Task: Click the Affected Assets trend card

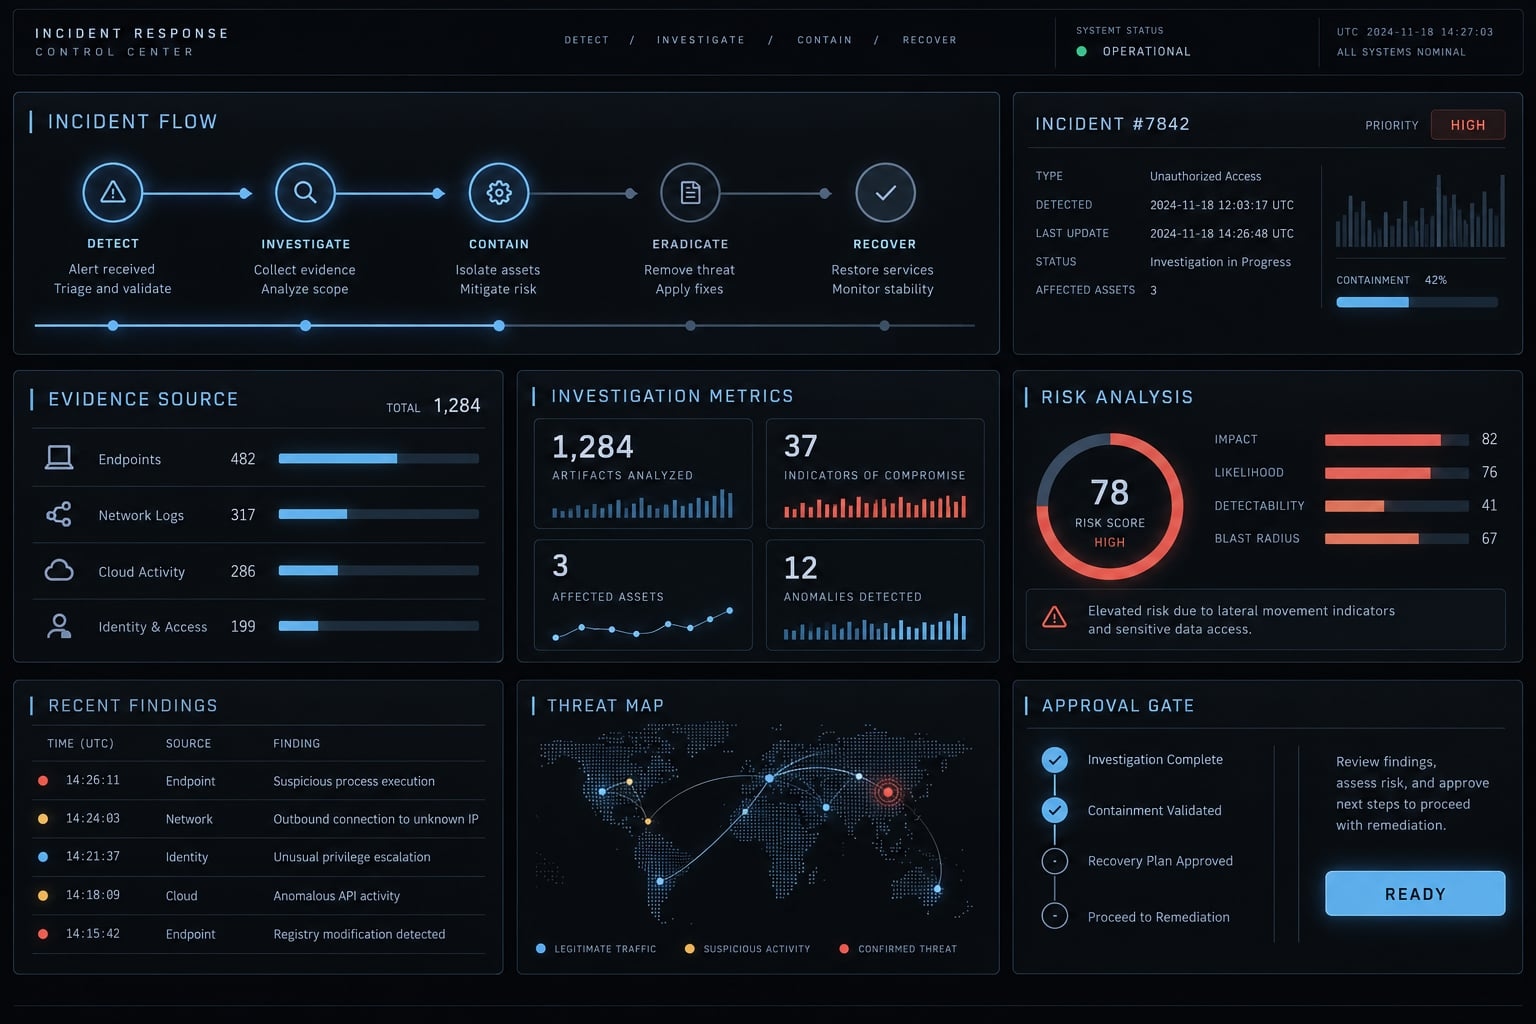Action: pos(643,595)
